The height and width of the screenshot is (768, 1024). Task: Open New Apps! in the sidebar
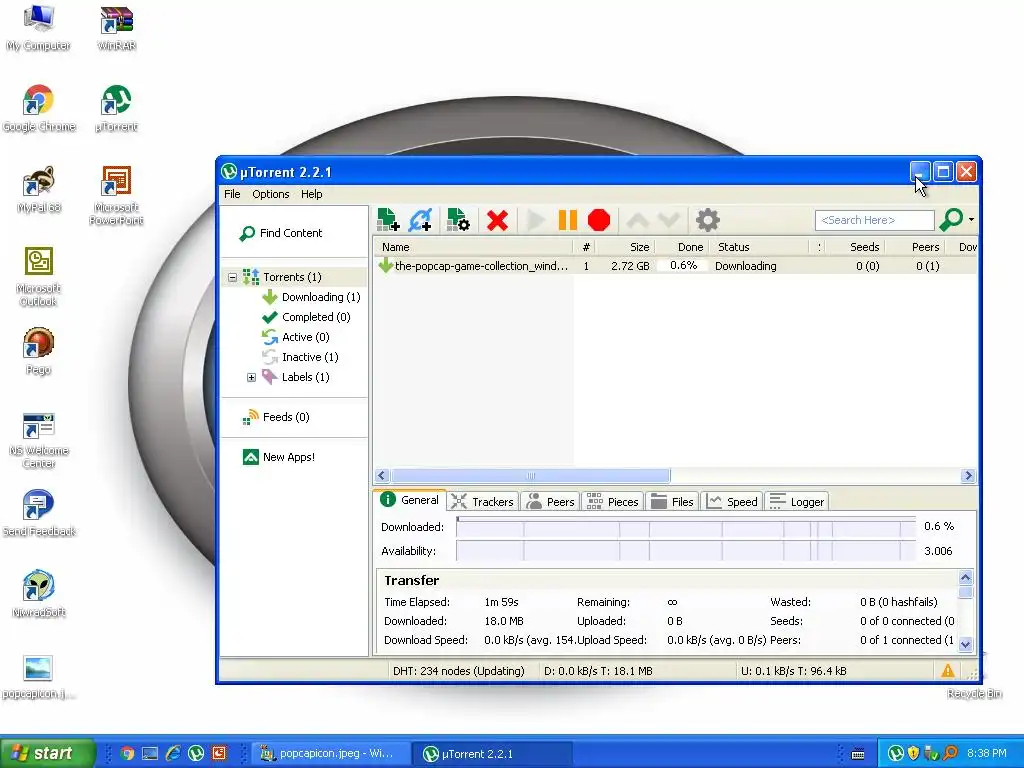(x=288, y=457)
